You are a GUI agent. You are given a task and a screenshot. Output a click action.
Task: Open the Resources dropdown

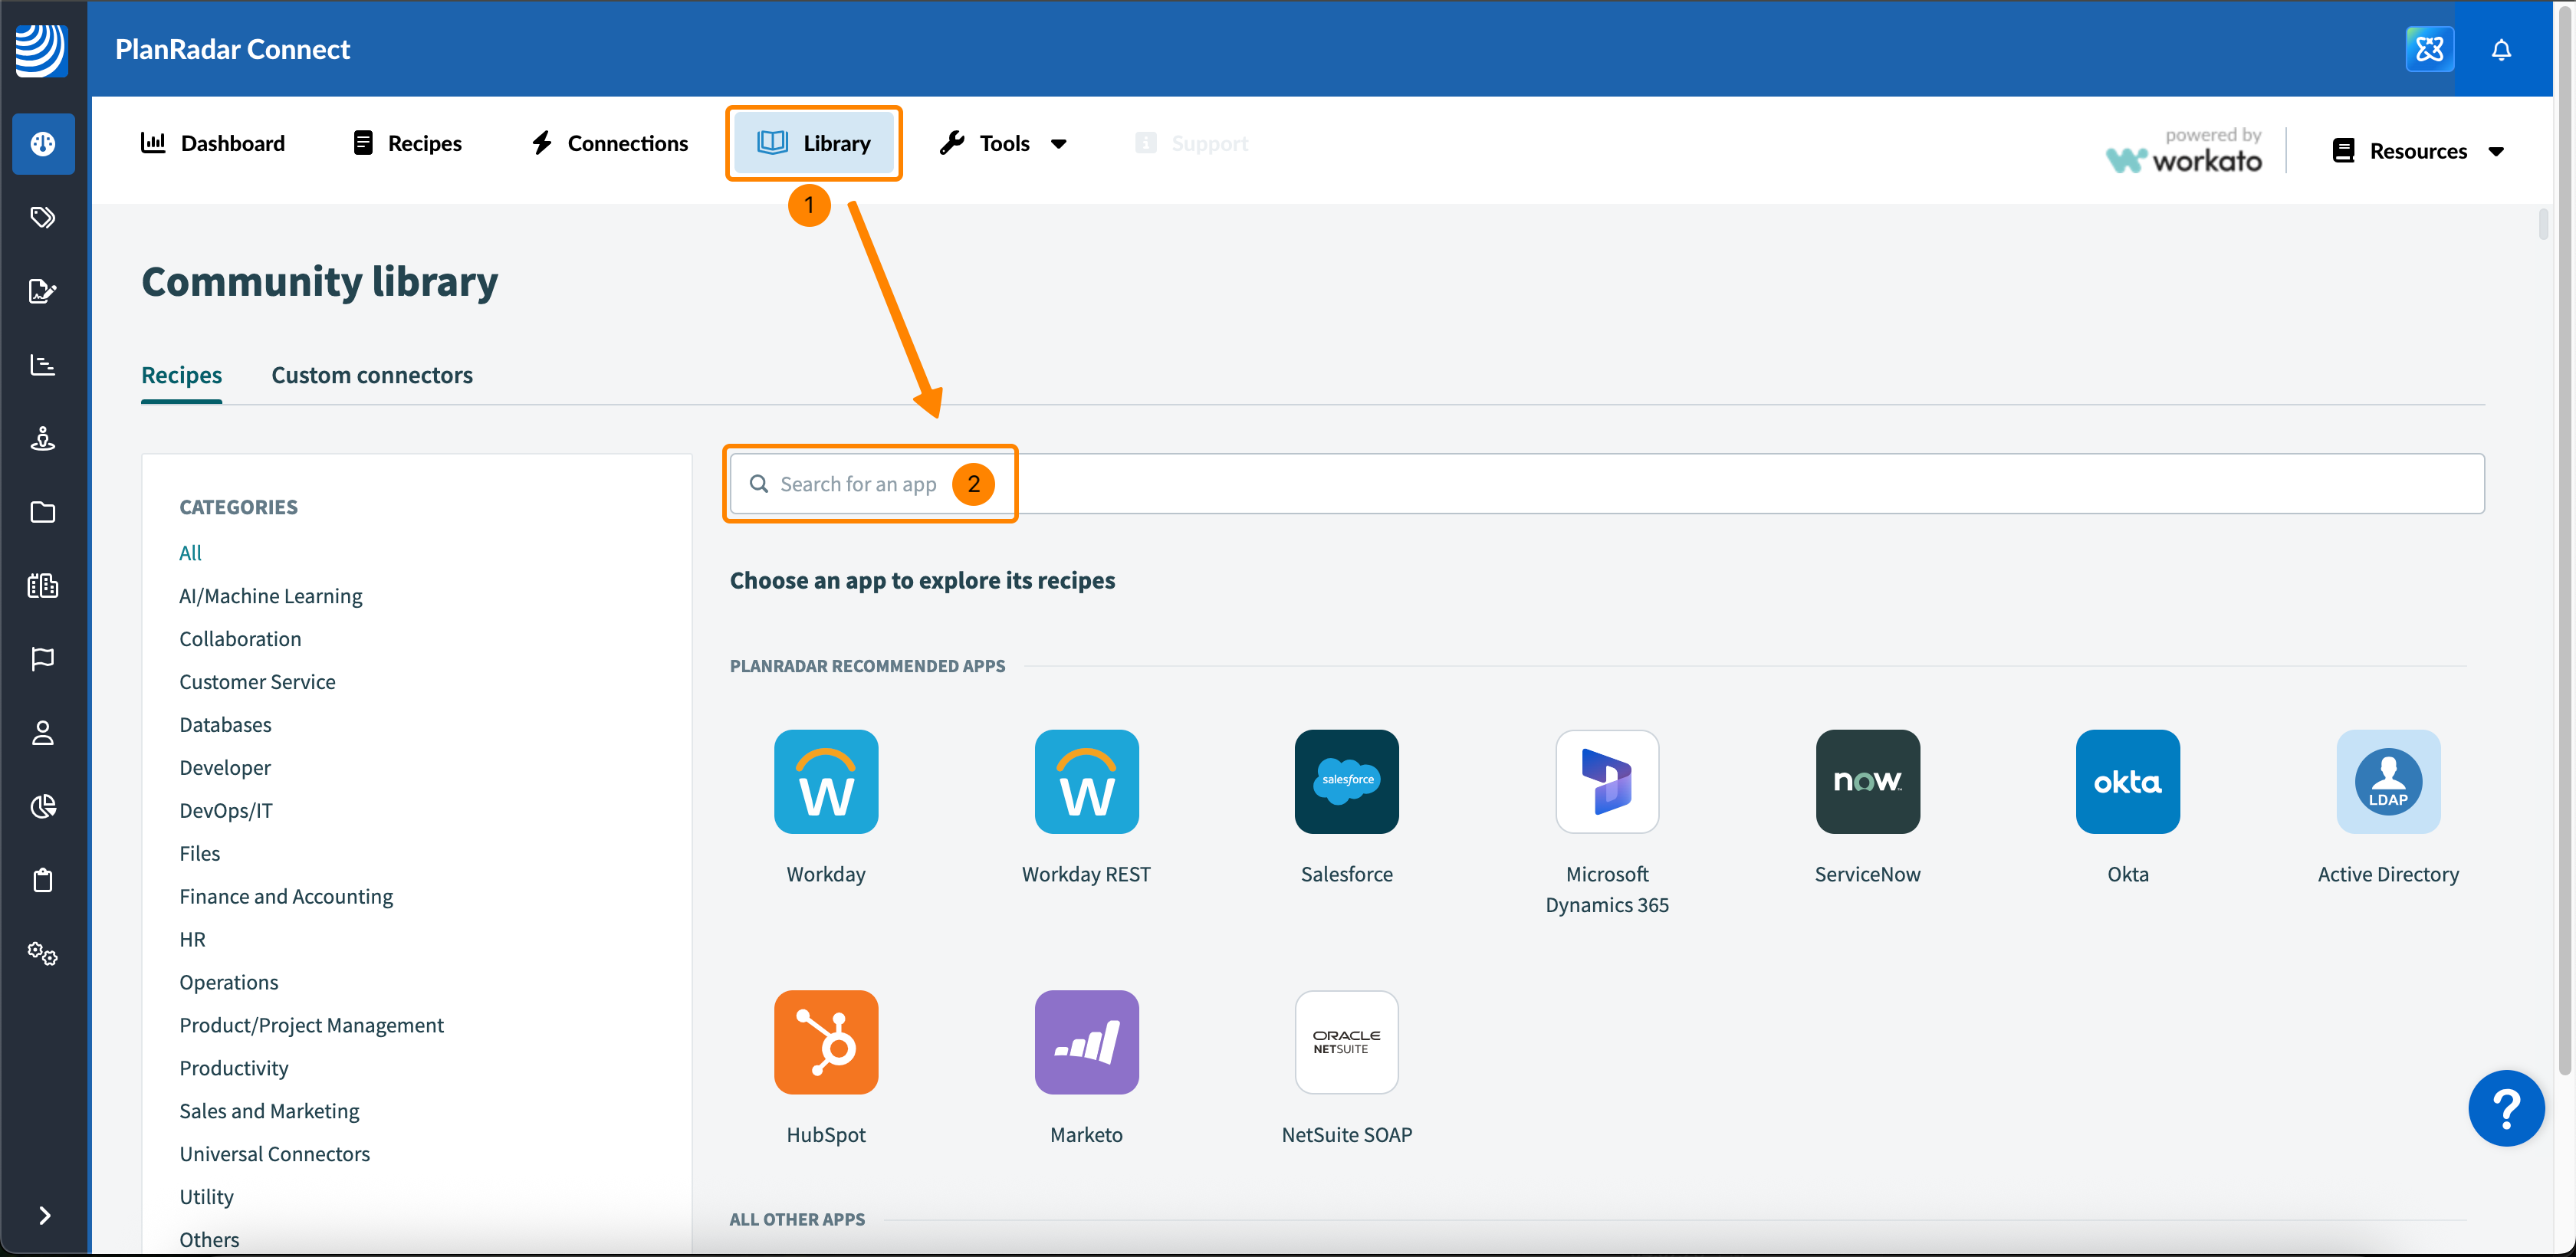[x=2418, y=151]
